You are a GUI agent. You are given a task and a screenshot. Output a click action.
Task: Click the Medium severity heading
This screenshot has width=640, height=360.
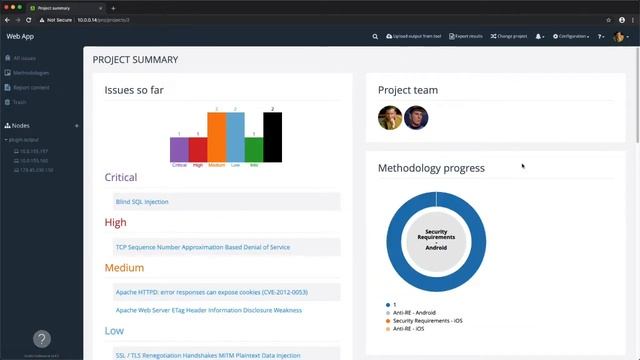[124, 268]
